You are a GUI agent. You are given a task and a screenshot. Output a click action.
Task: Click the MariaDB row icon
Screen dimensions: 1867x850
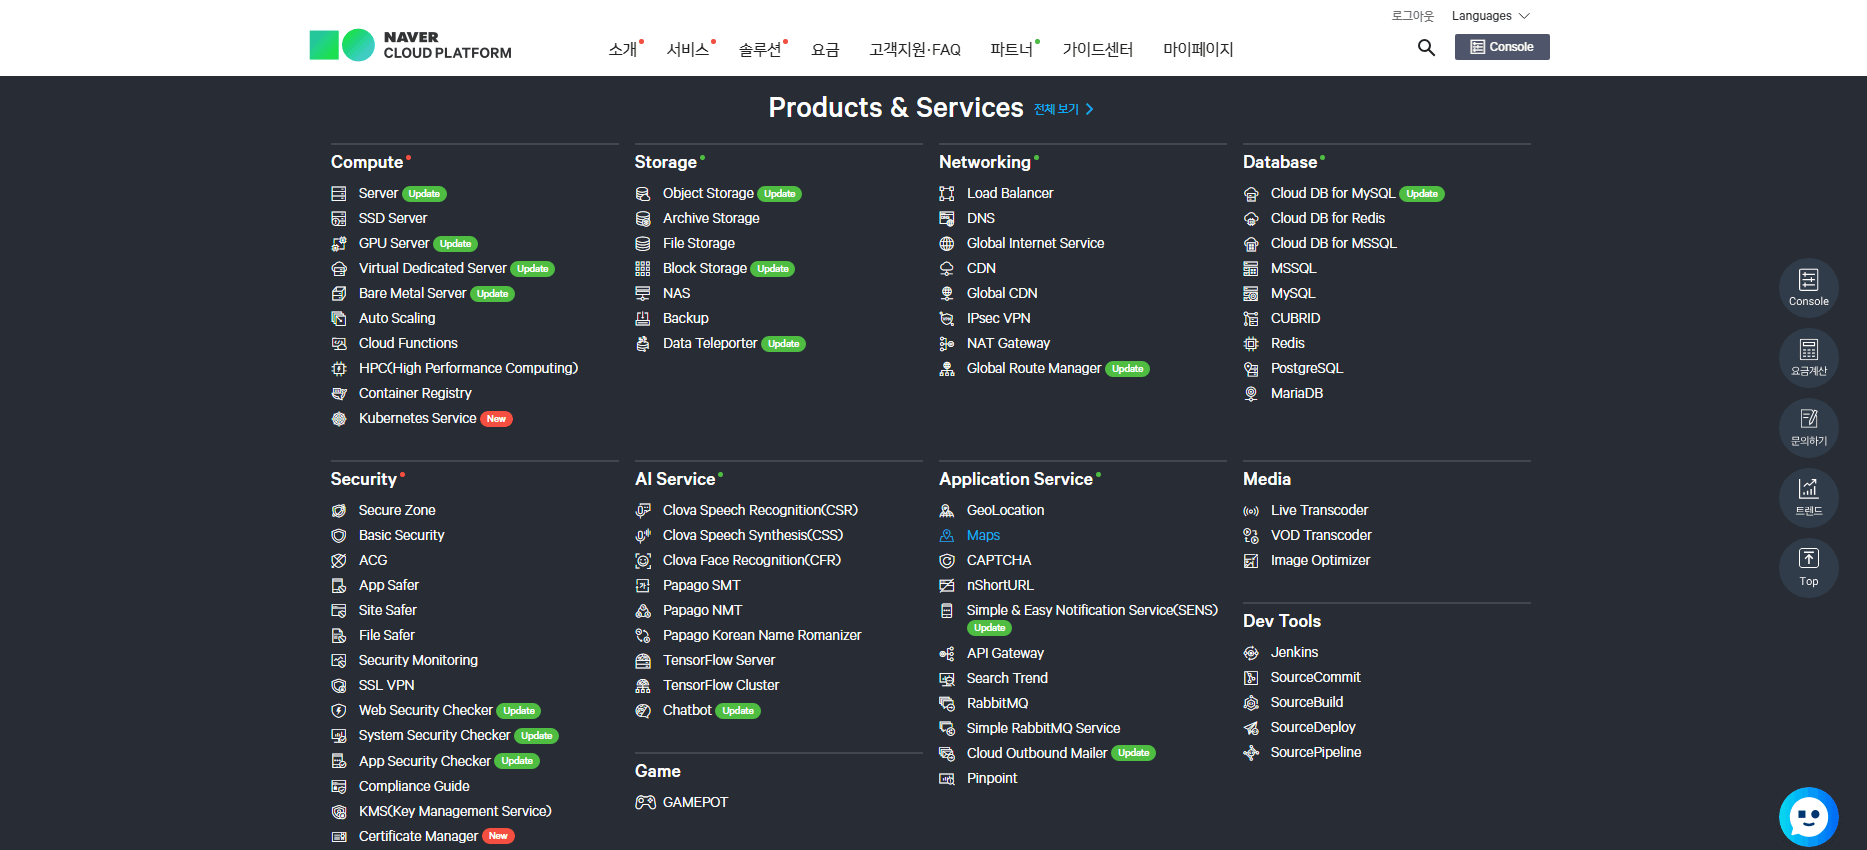click(1251, 394)
